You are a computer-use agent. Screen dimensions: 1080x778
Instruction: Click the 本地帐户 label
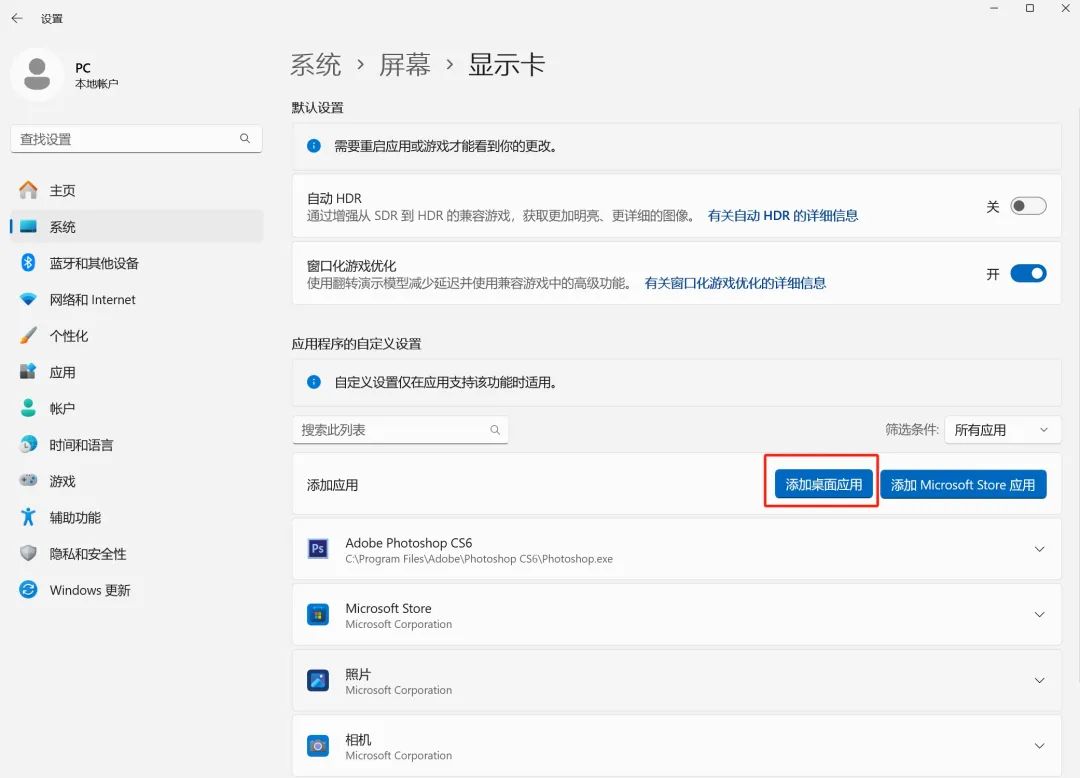pos(96,84)
